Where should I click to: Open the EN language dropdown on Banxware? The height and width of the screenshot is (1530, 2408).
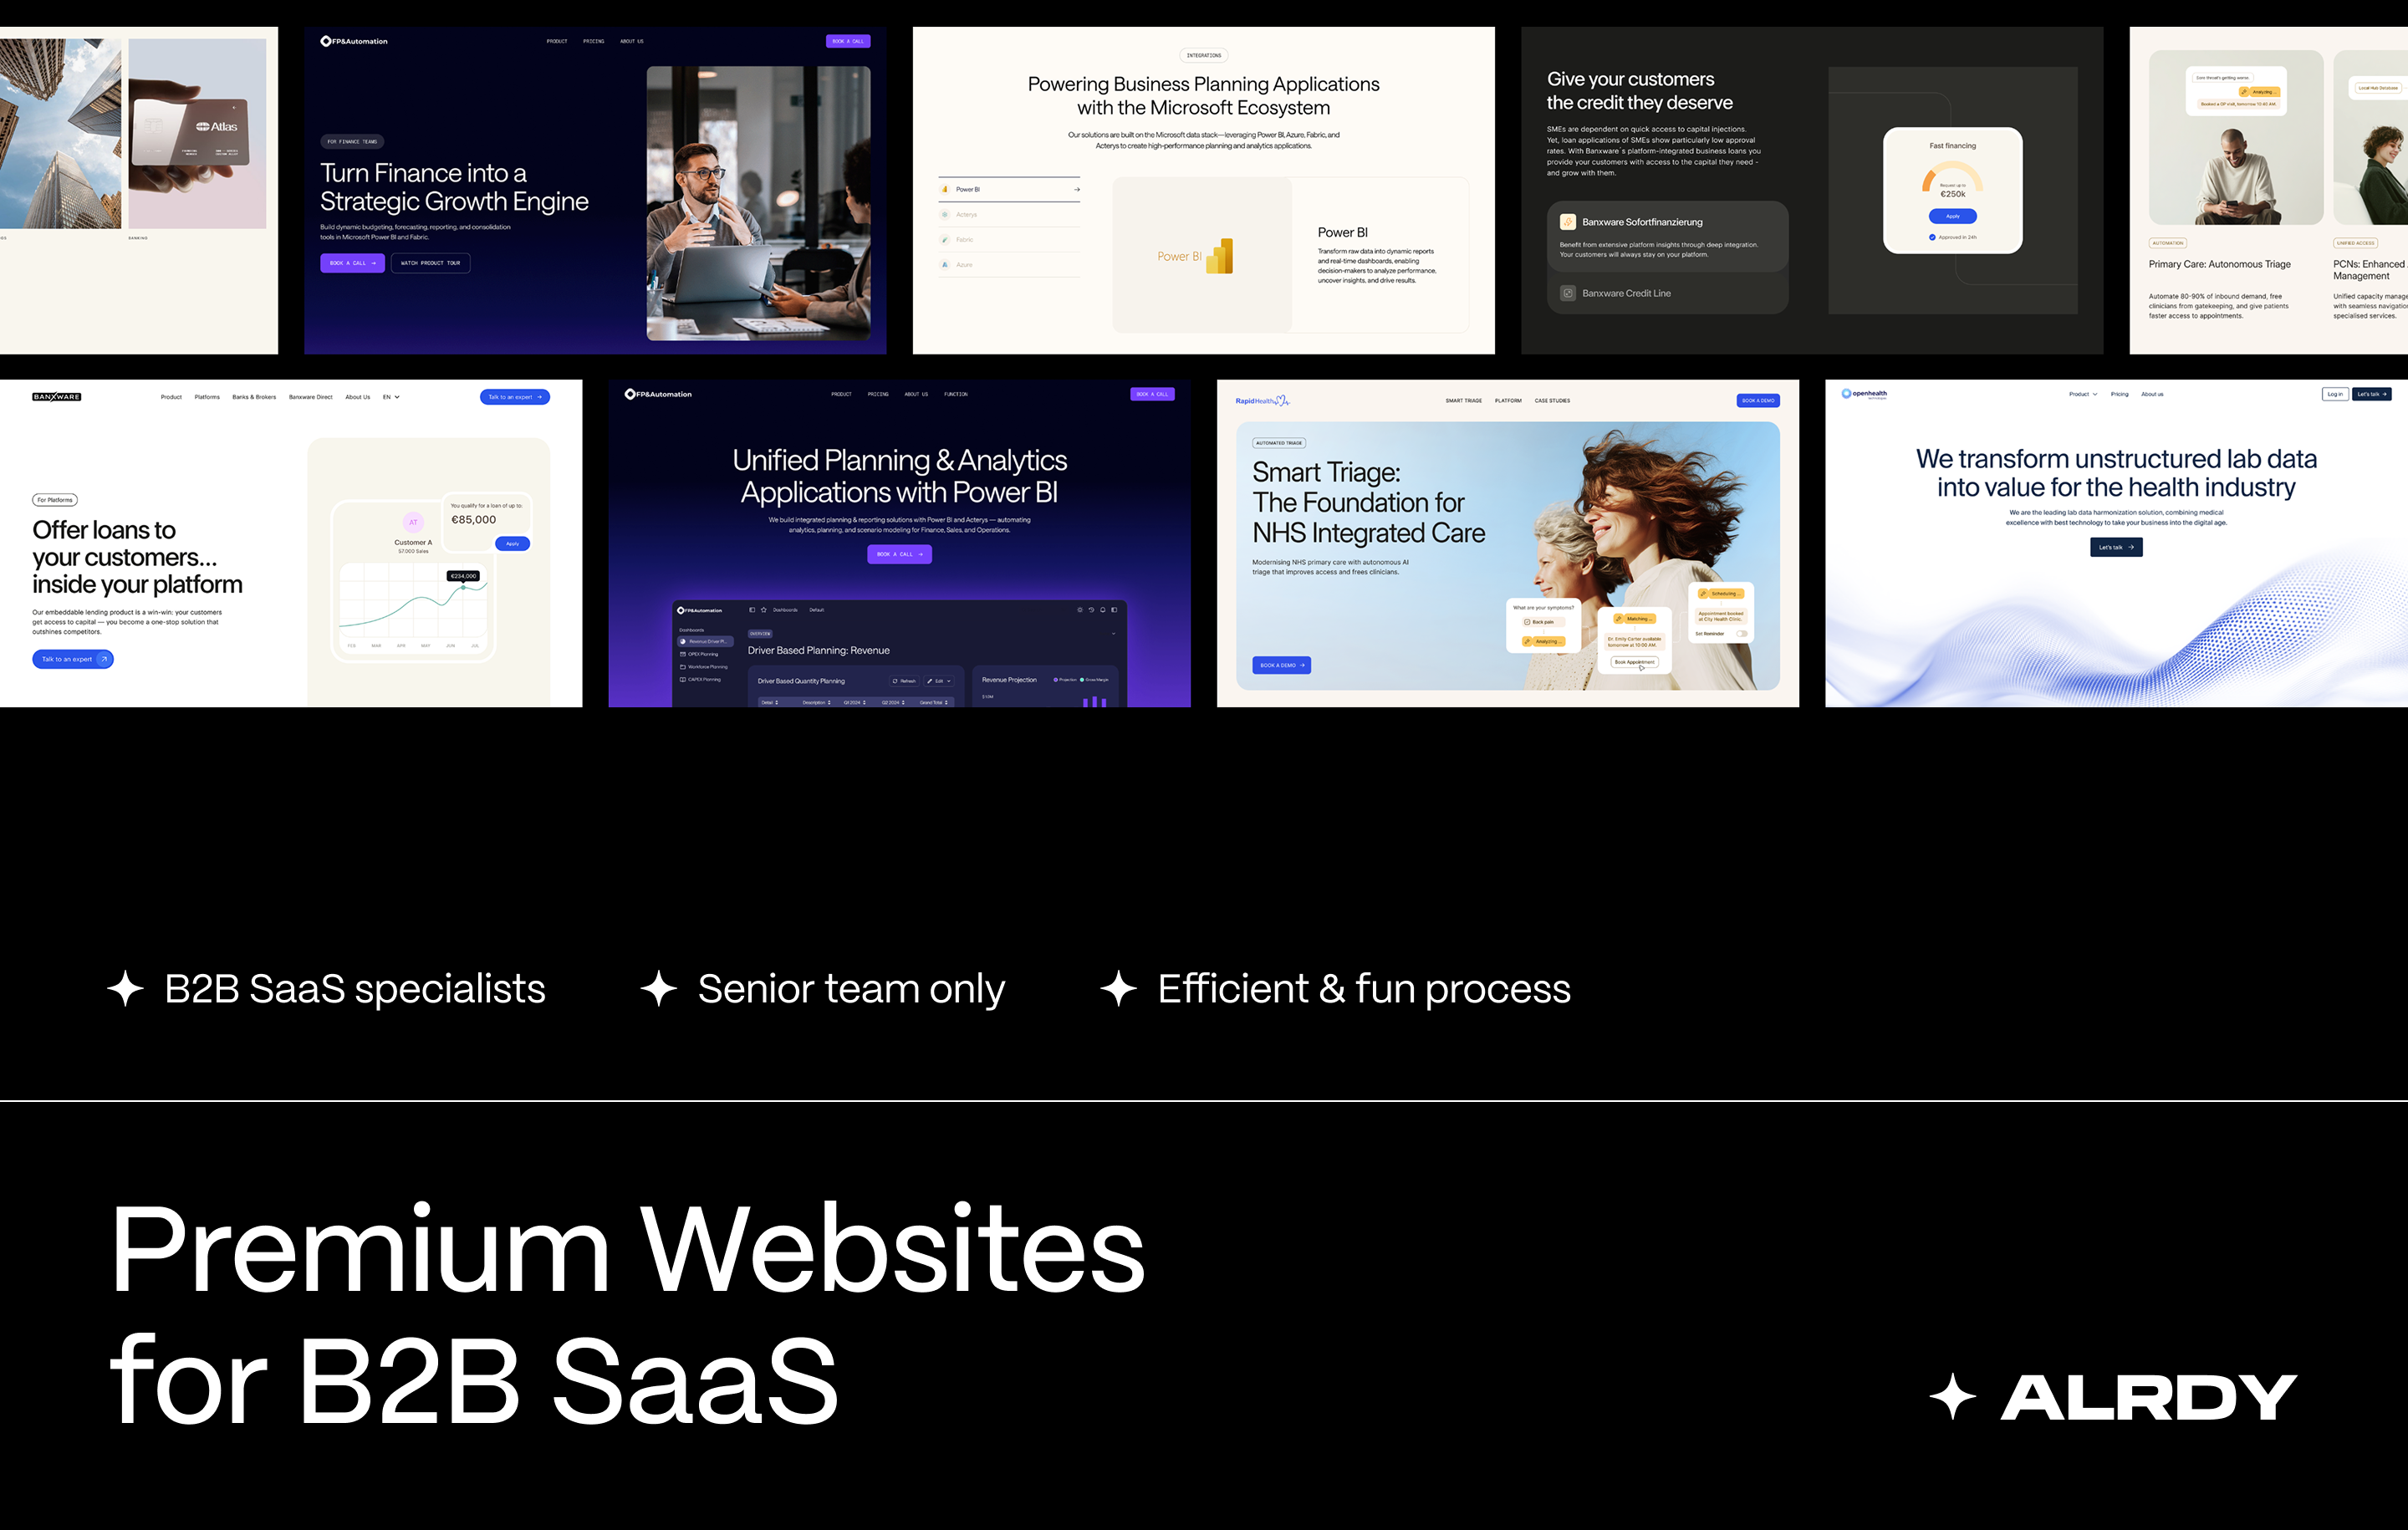(x=391, y=397)
